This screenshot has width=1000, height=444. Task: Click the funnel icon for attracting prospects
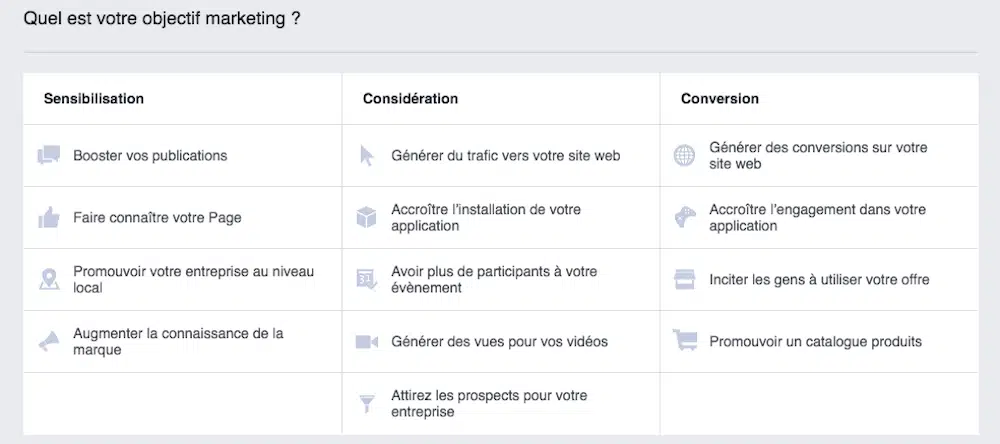367,404
